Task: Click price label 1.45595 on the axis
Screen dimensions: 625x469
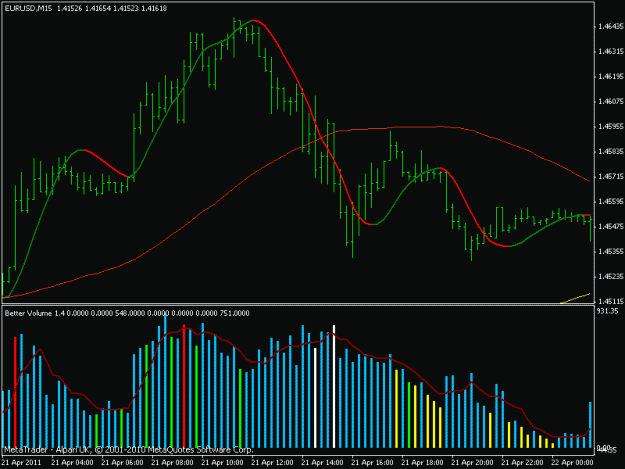Action: (611, 202)
